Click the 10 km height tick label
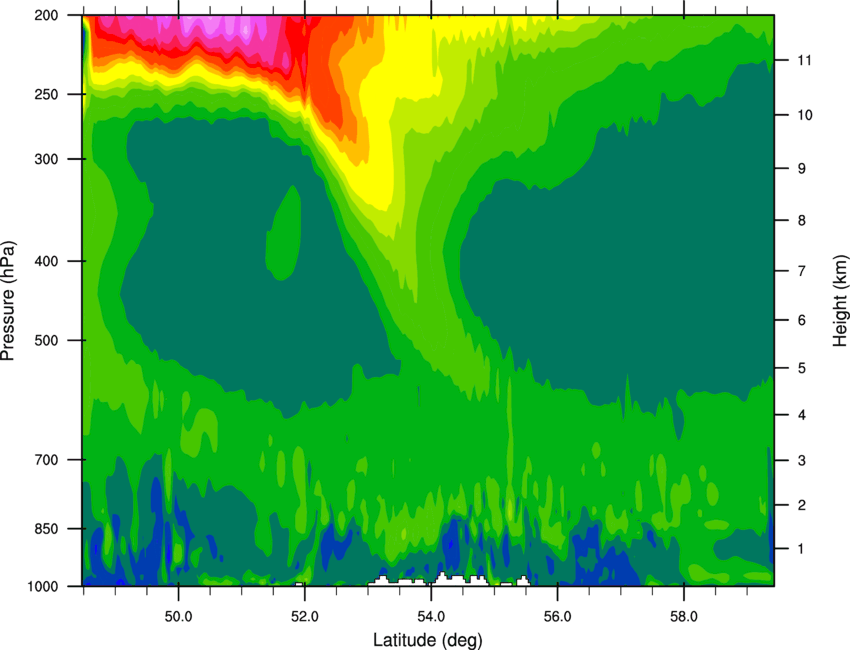Viewport: 850px width, 650px height. click(x=804, y=115)
